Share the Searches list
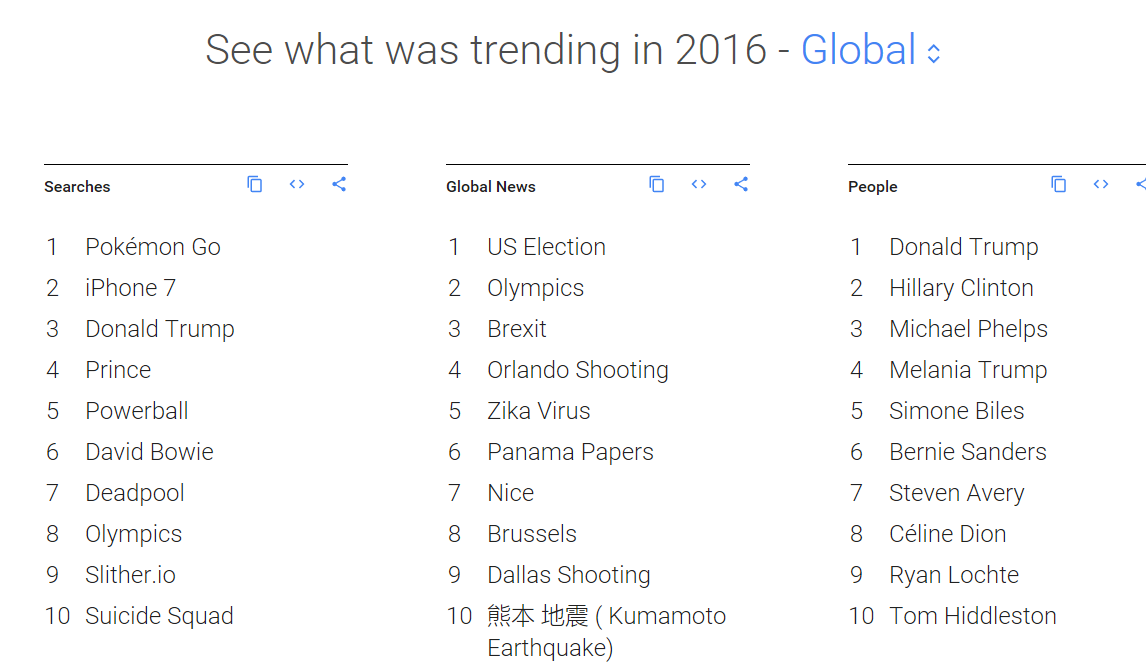The height and width of the screenshot is (667, 1146). [339, 184]
